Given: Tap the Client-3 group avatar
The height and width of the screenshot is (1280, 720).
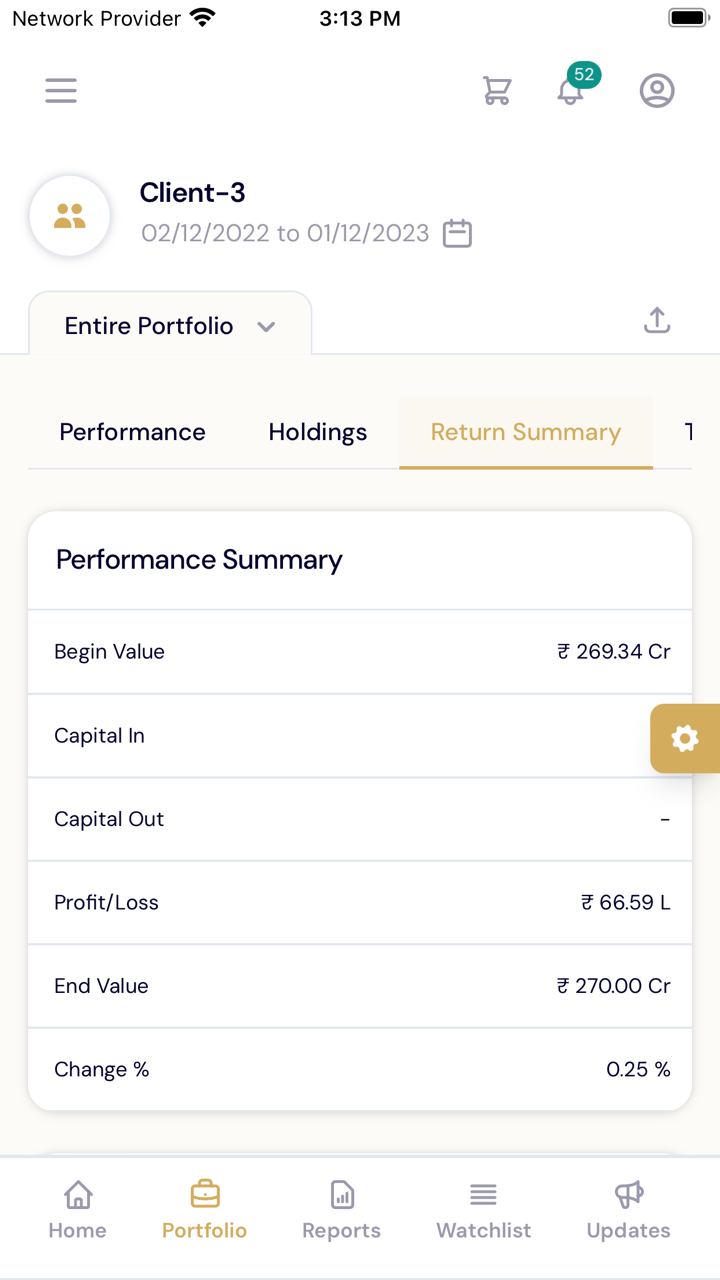Looking at the screenshot, I should pyautogui.click(x=70, y=215).
